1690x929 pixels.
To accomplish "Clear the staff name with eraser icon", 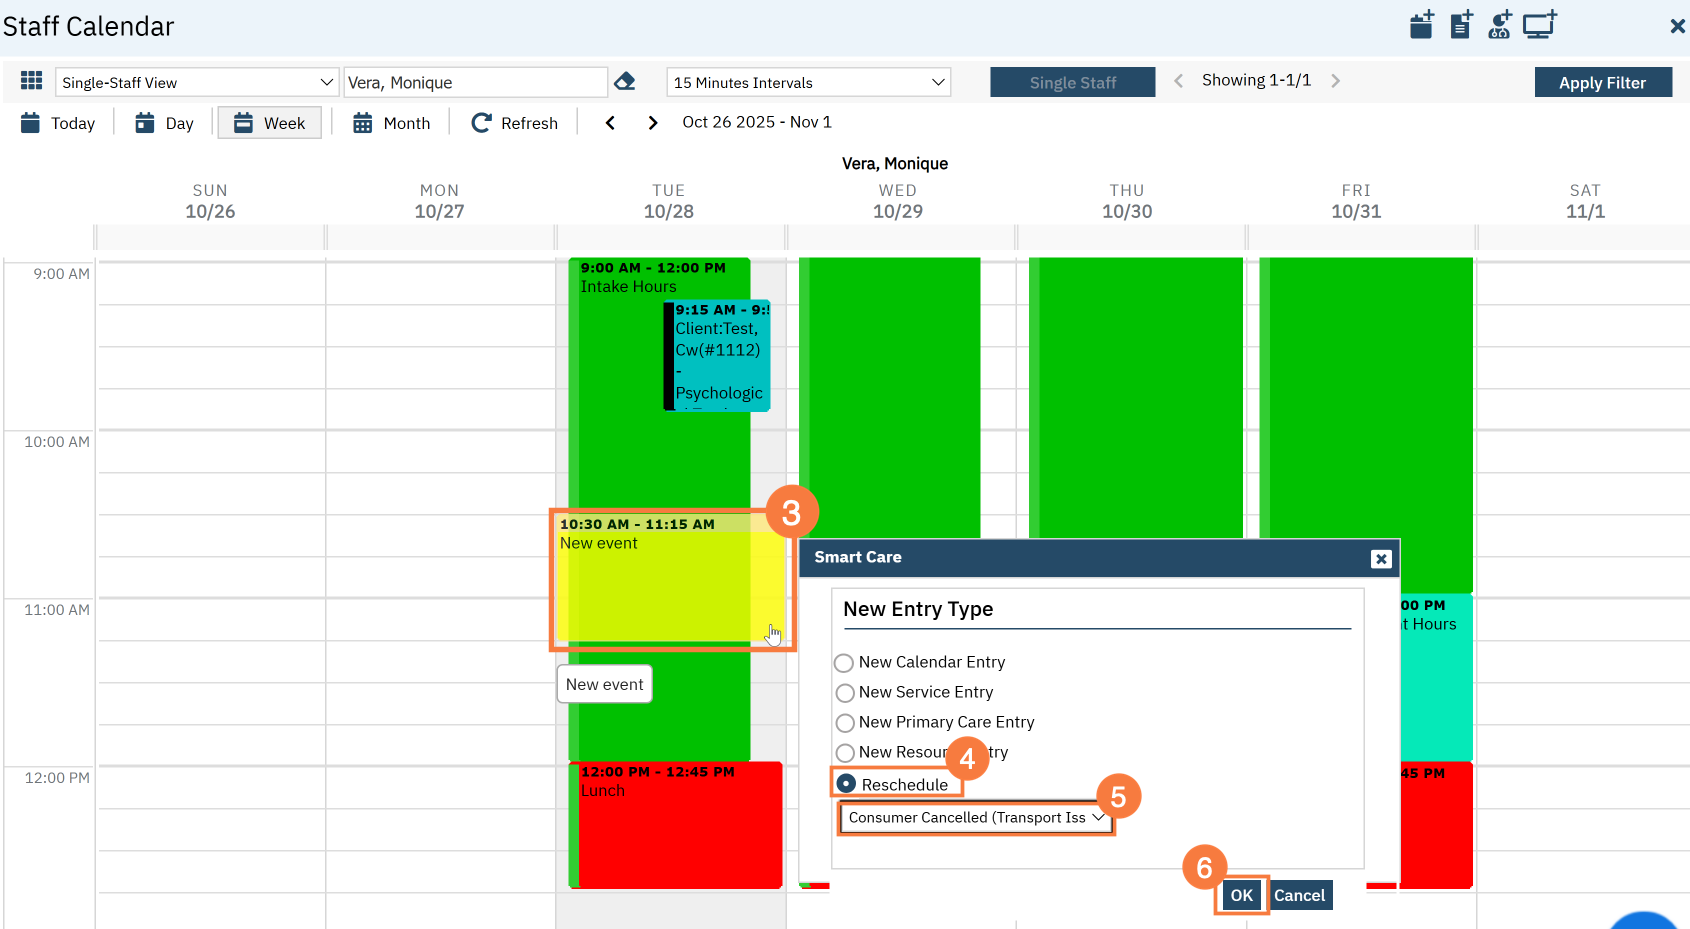I will click(625, 82).
